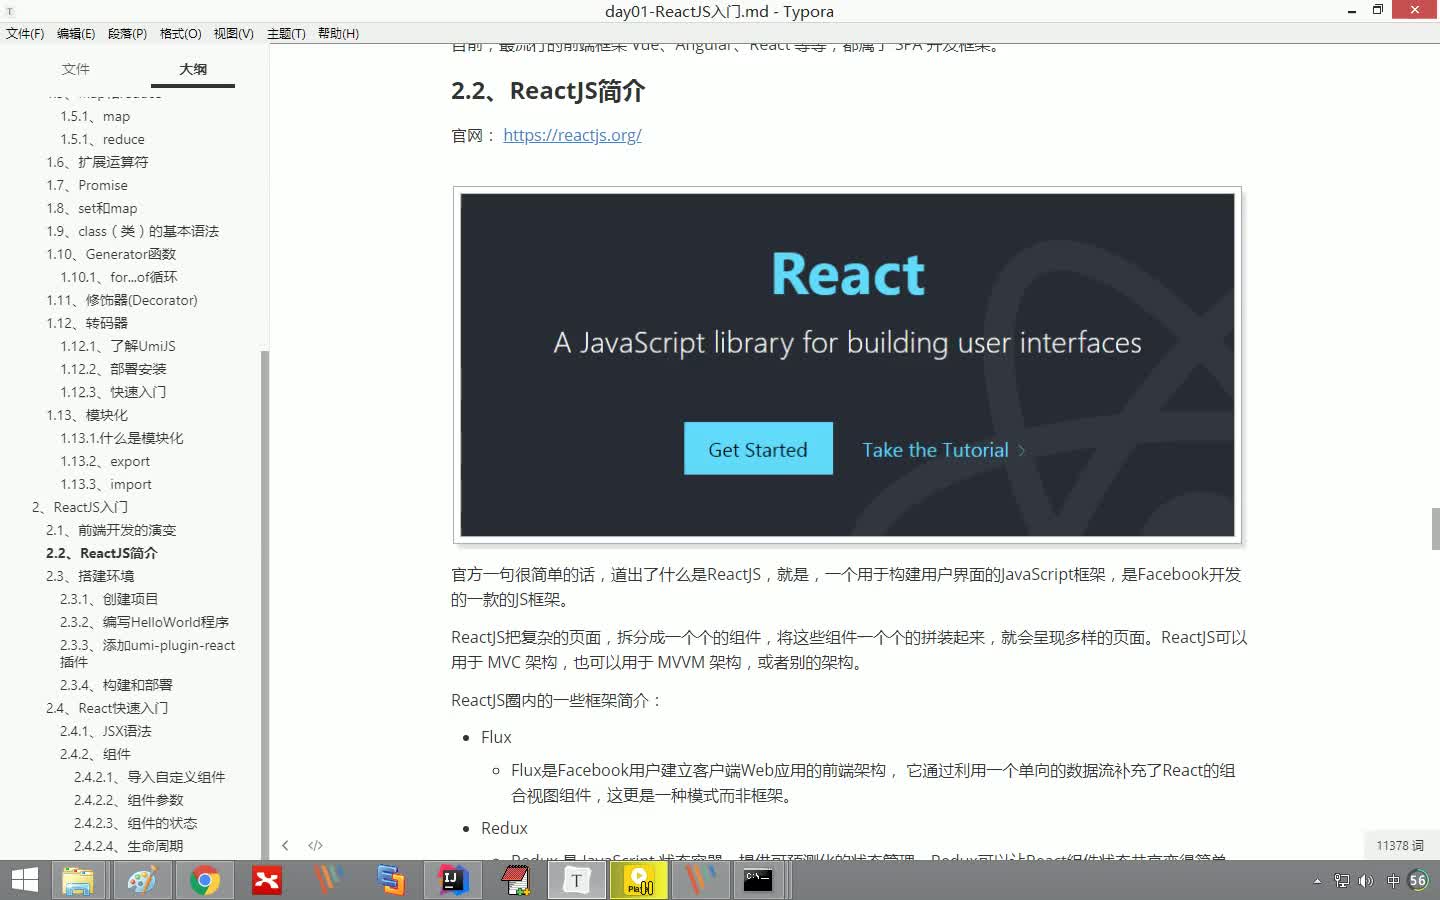
Task: Open the volume speaker tray icon
Action: (x=1367, y=881)
